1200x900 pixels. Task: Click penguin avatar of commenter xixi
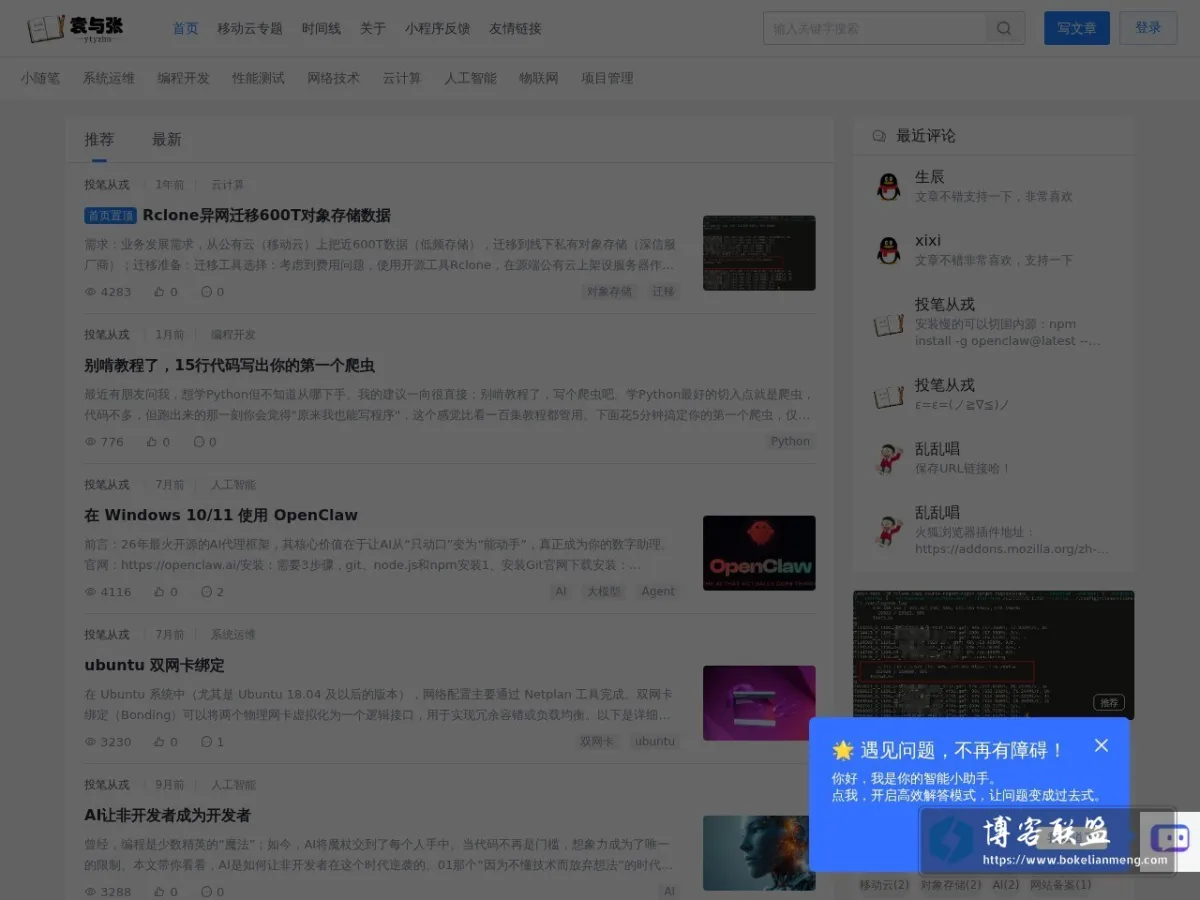click(x=888, y=250)
